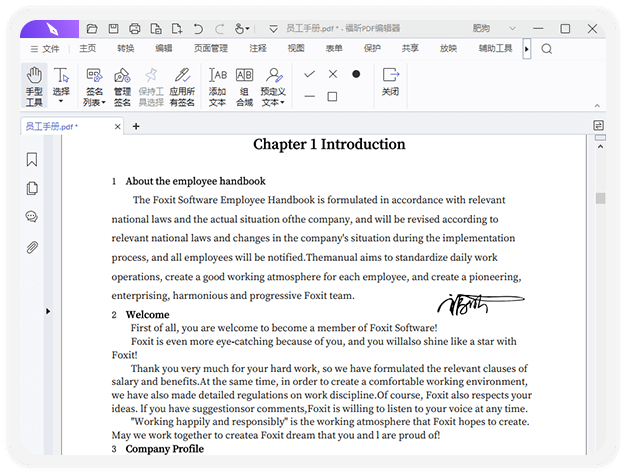Screen dimensions: 626x475
Task: Click the print icon in title bar
Action: point(135,29)
